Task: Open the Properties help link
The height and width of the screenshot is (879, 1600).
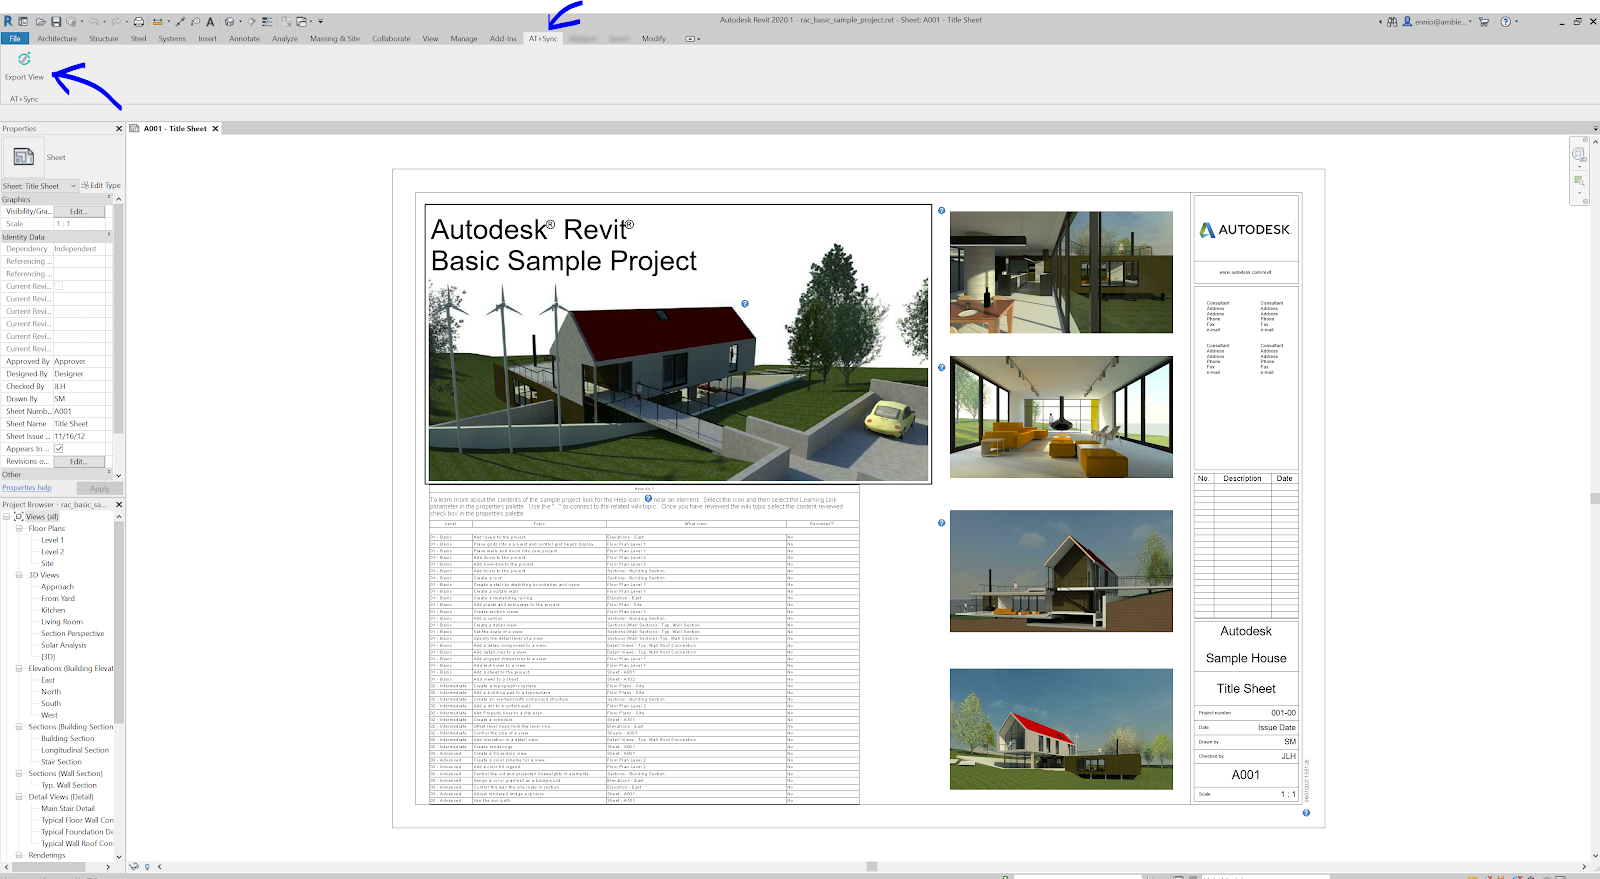Action: tap(27, 488)
